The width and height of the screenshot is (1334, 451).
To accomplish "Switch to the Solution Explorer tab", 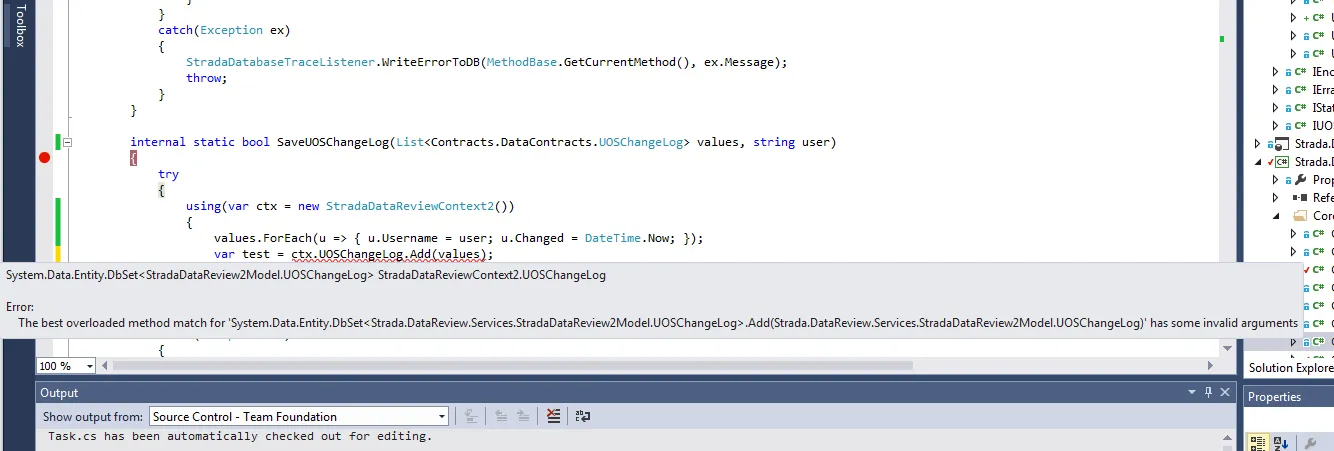I will pyautogui.click(x=1290, y=368).
